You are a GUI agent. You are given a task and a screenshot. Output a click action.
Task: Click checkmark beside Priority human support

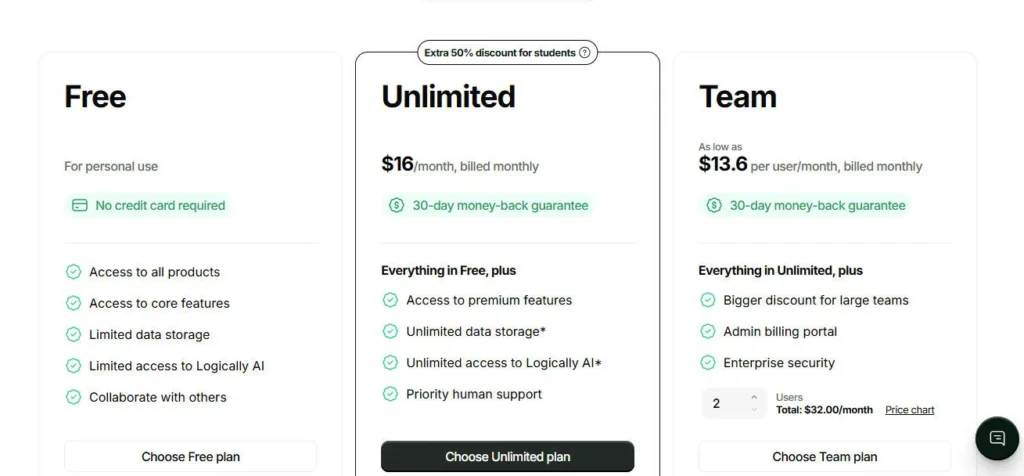point(390,394)
